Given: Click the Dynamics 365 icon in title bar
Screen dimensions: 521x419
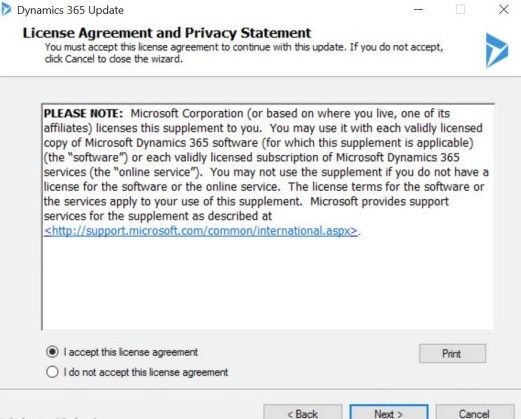Looking at the screenshot, I should (x=6, y=10).
